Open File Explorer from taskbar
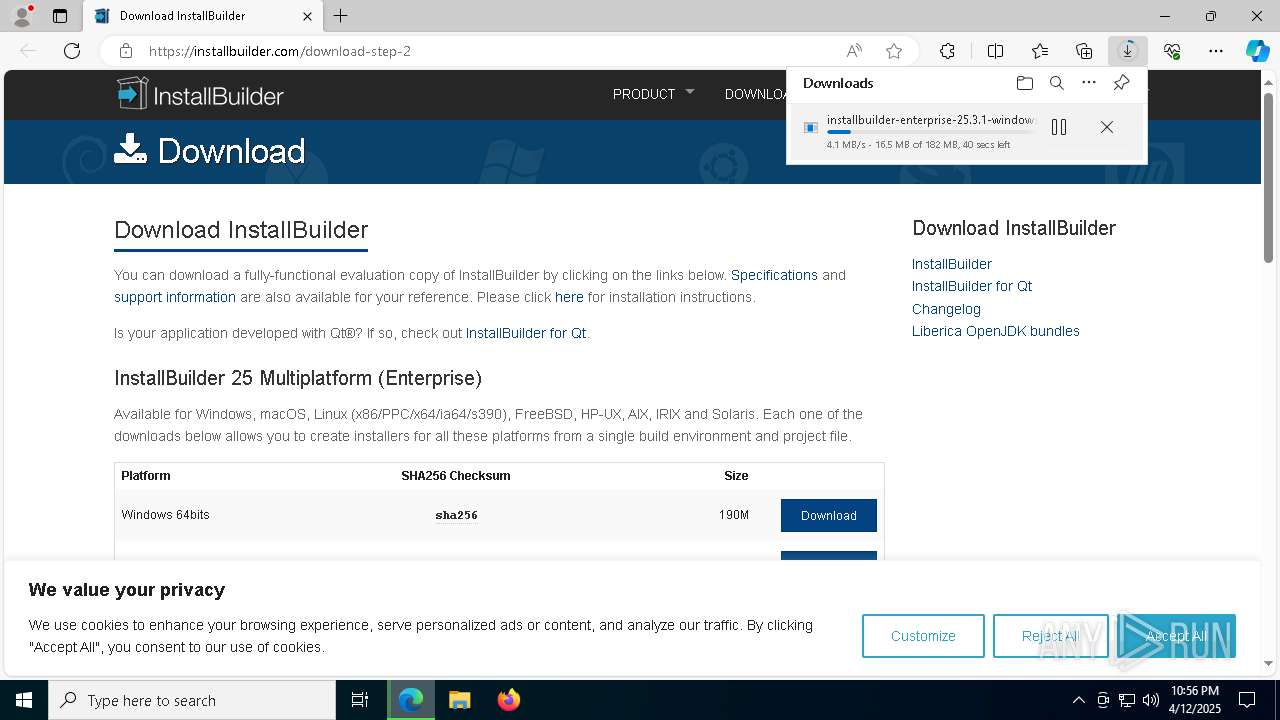1280x720 pixels. tap(459, 700)
